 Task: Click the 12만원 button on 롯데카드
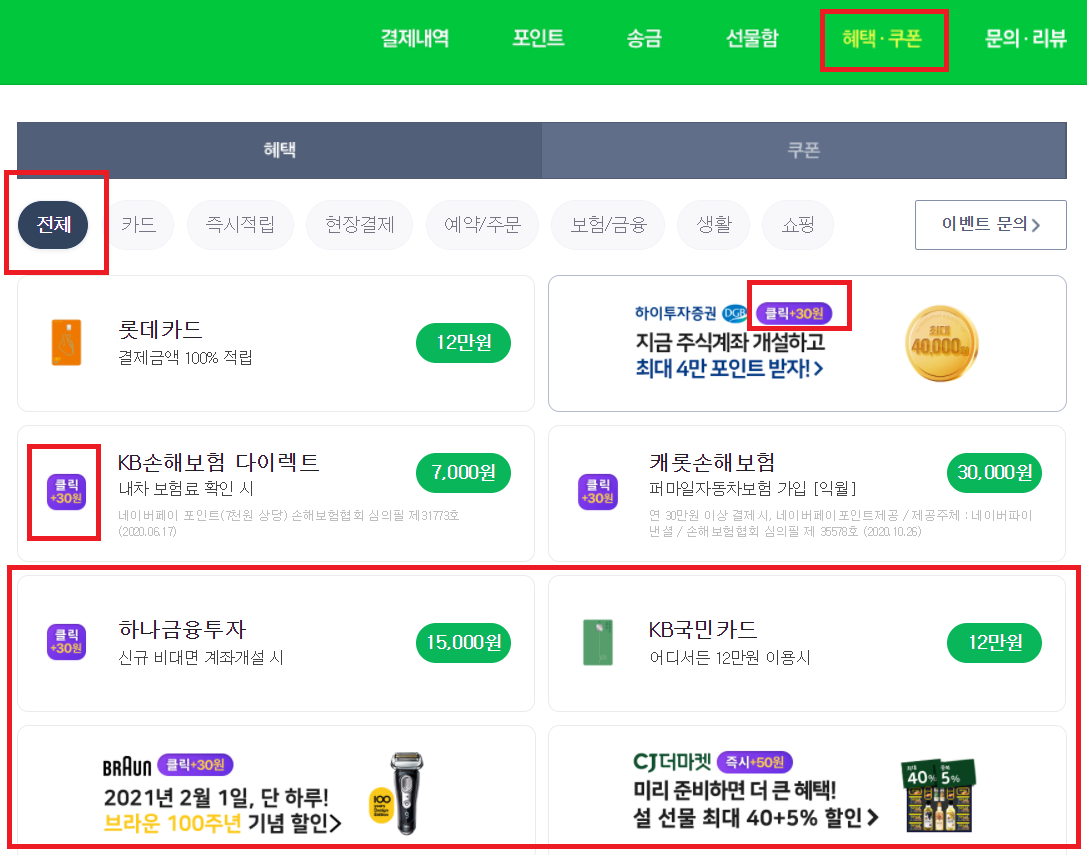tap(463, 343)
